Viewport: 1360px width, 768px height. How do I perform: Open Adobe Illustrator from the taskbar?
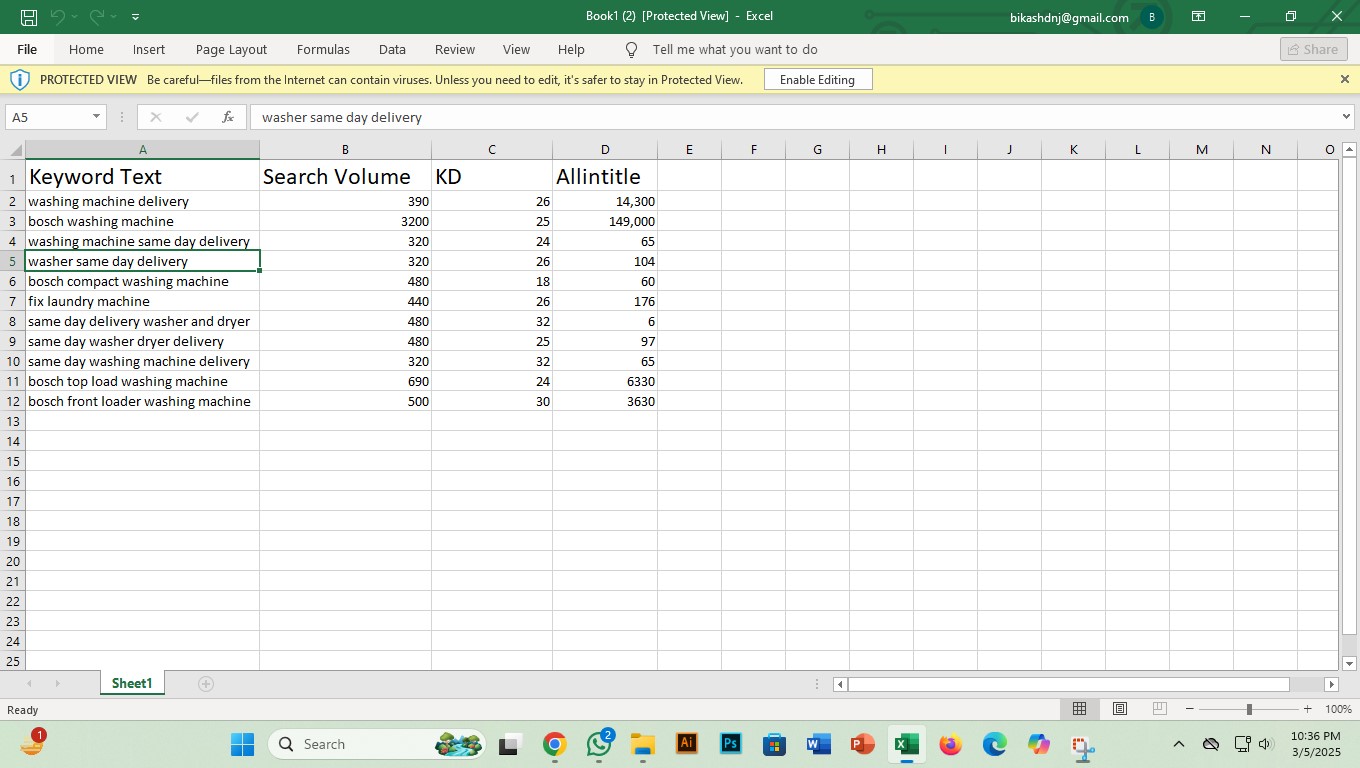(x=687, y=744)
